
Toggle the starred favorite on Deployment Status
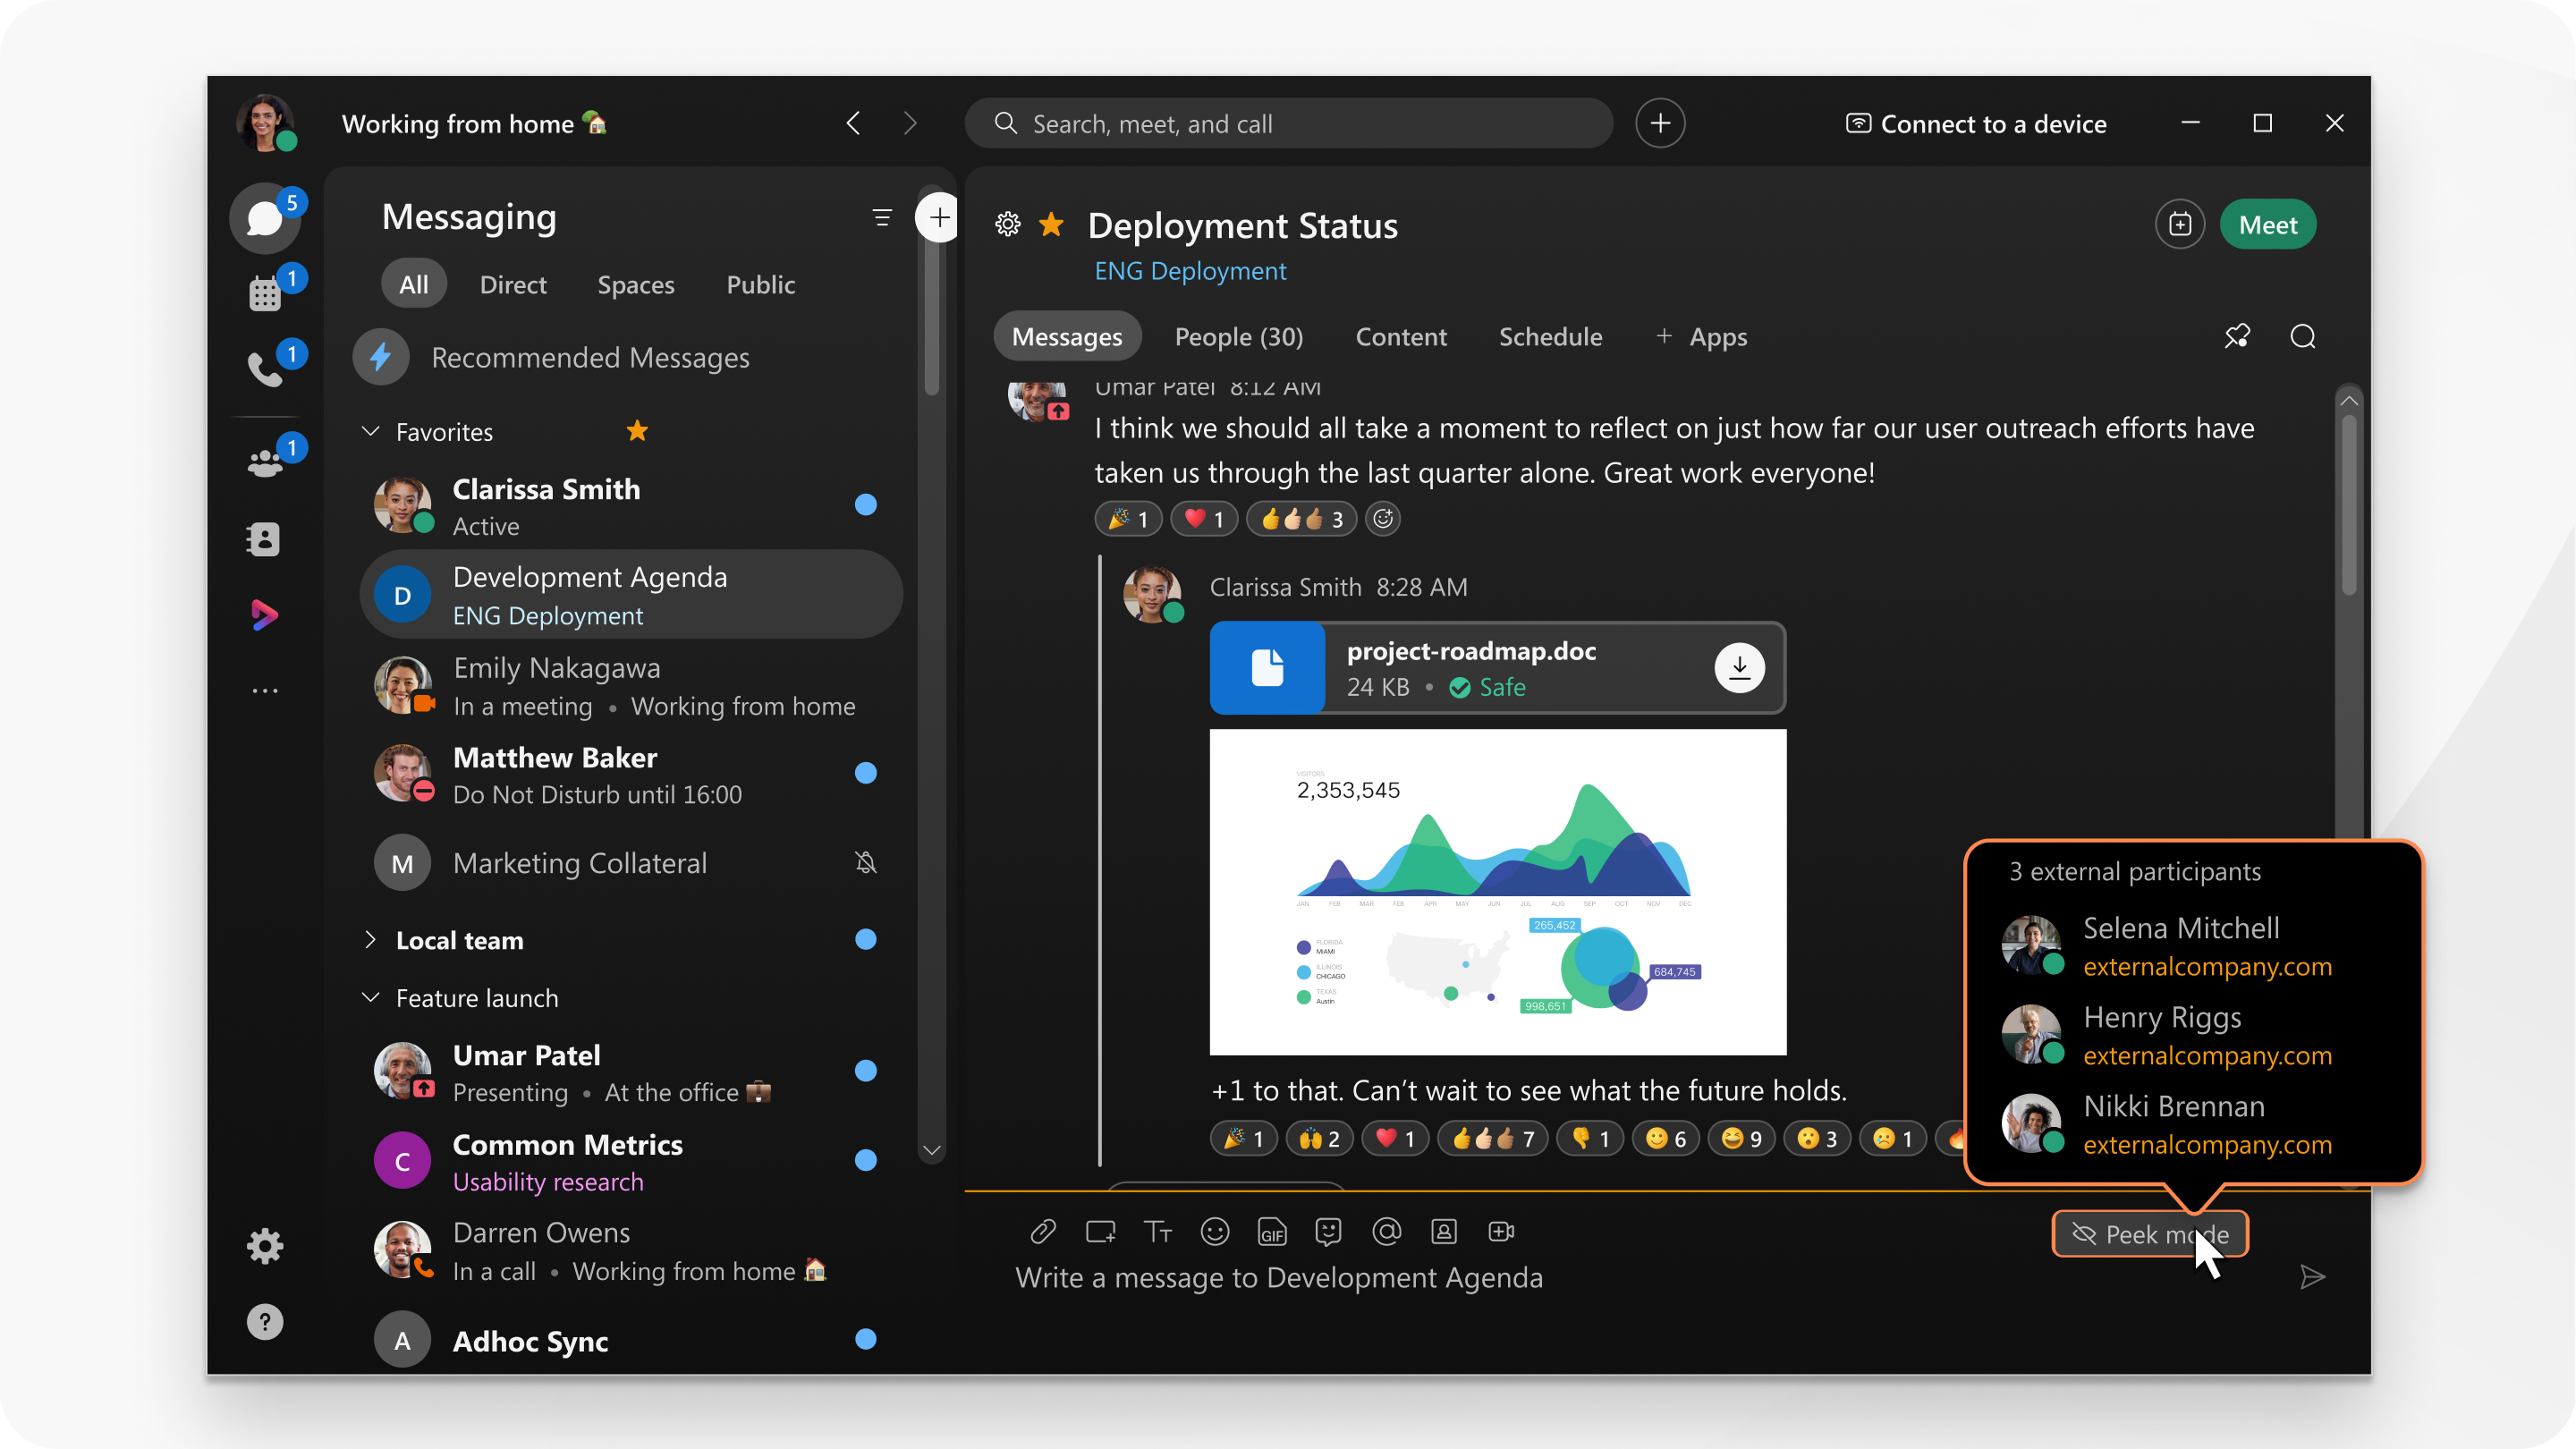[1055, 223]
